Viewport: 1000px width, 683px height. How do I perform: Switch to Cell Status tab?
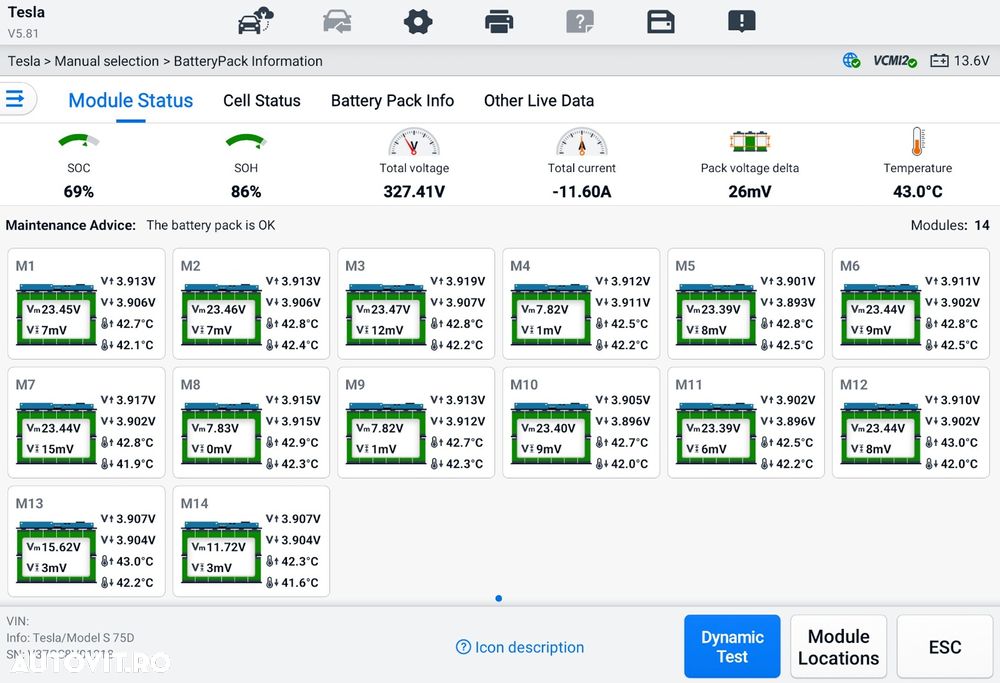coord(261,101)
